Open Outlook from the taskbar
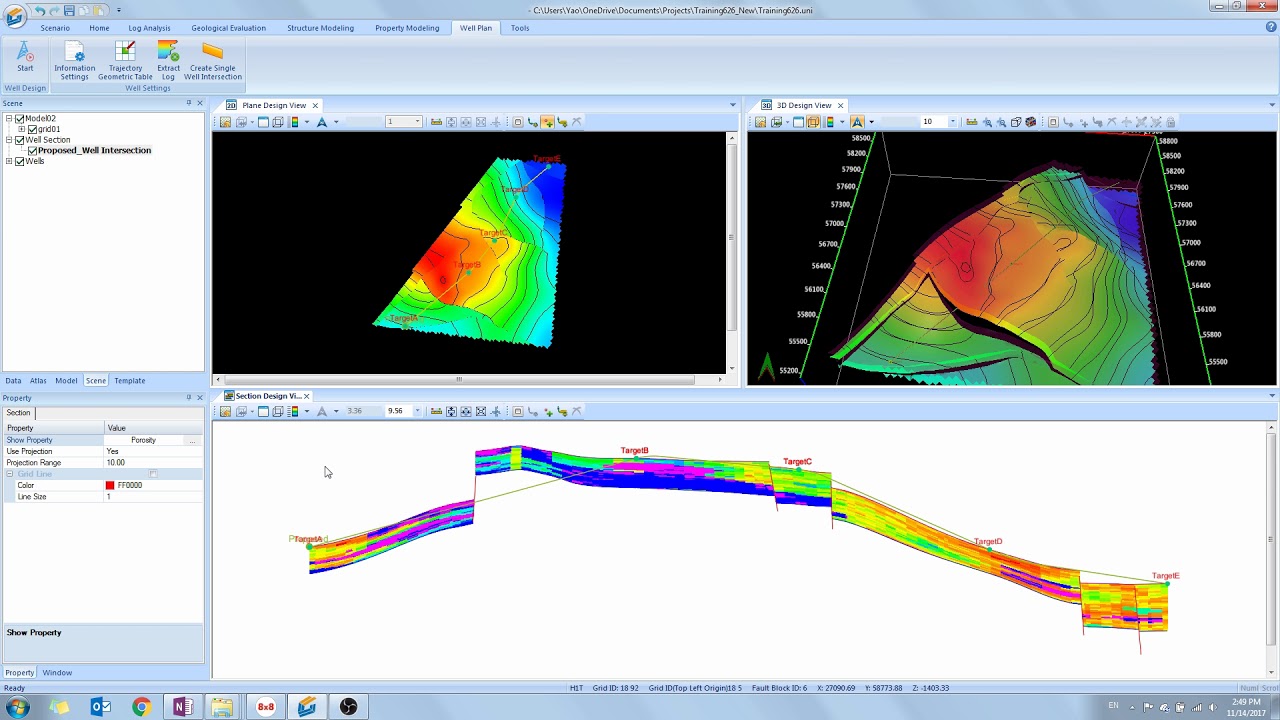The width and height of the screenshot is (1280, 720). click(101, 707)
